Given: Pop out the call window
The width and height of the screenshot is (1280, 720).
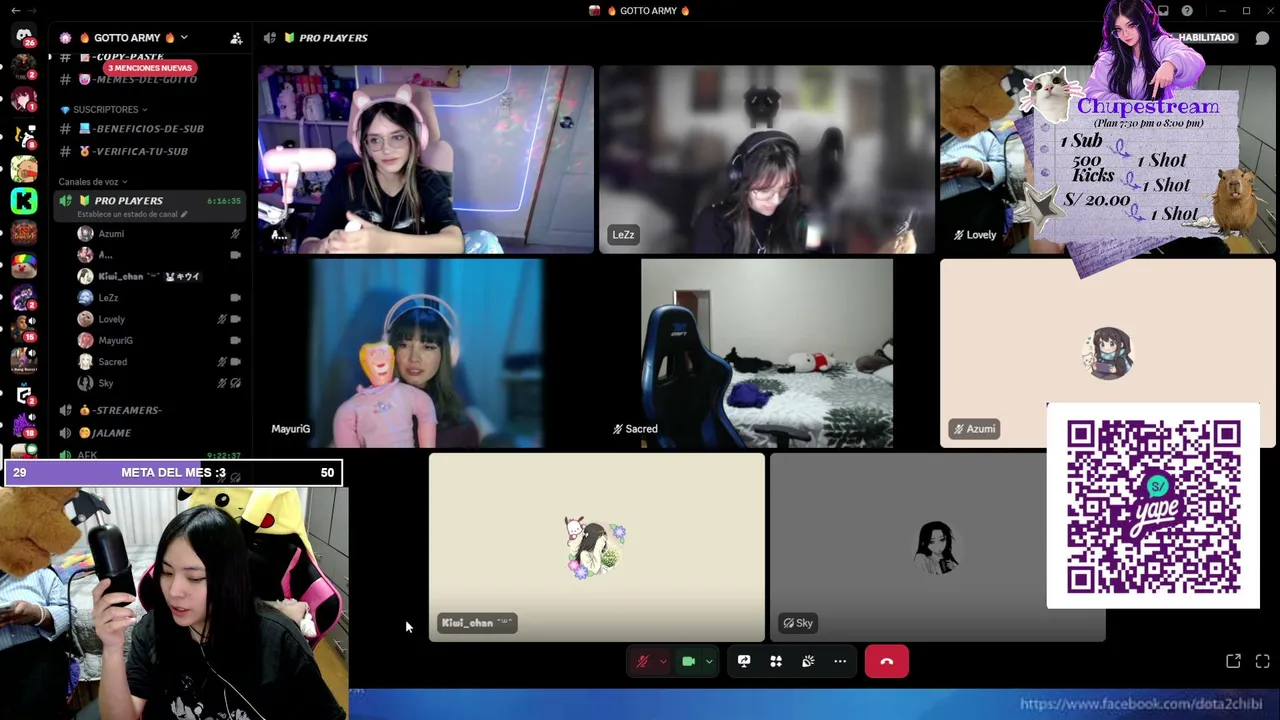Looking at the screenshot, I should coord(1233,661).
